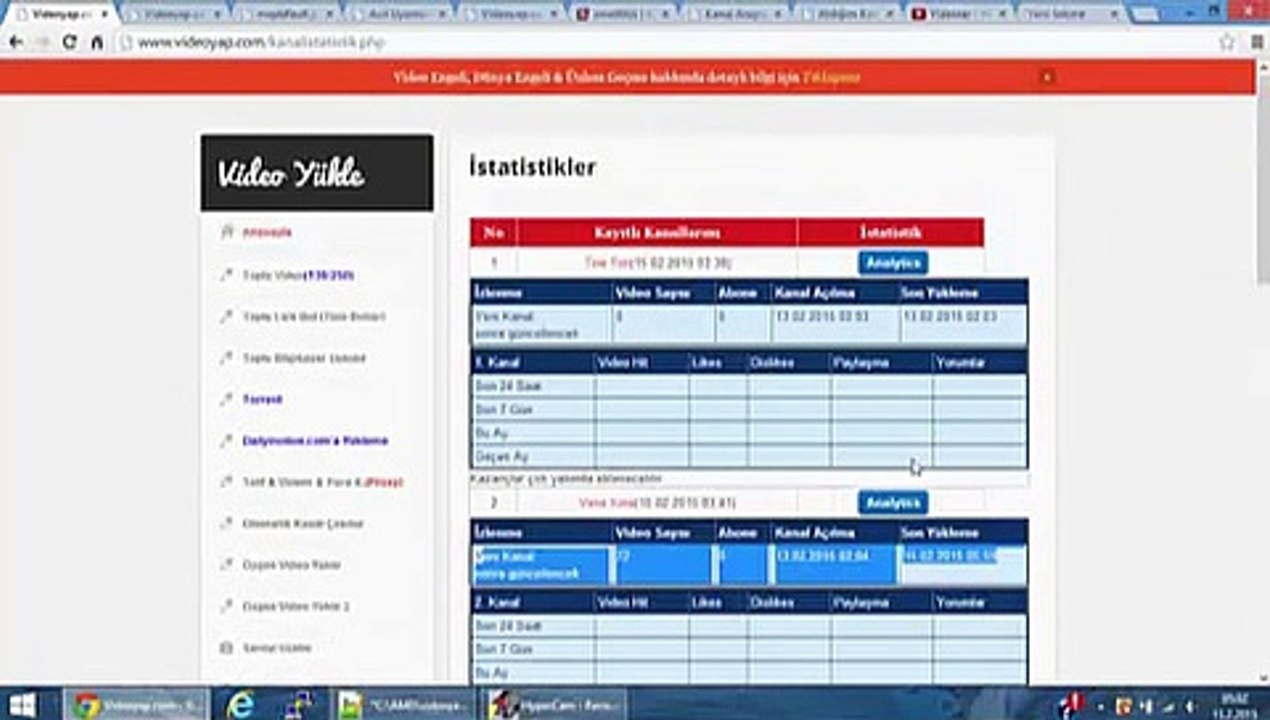Click the highlighted Yeni Kanal cell
Image resolution: width=1270 pixels, height=720 pixels.
pos(541,565)
